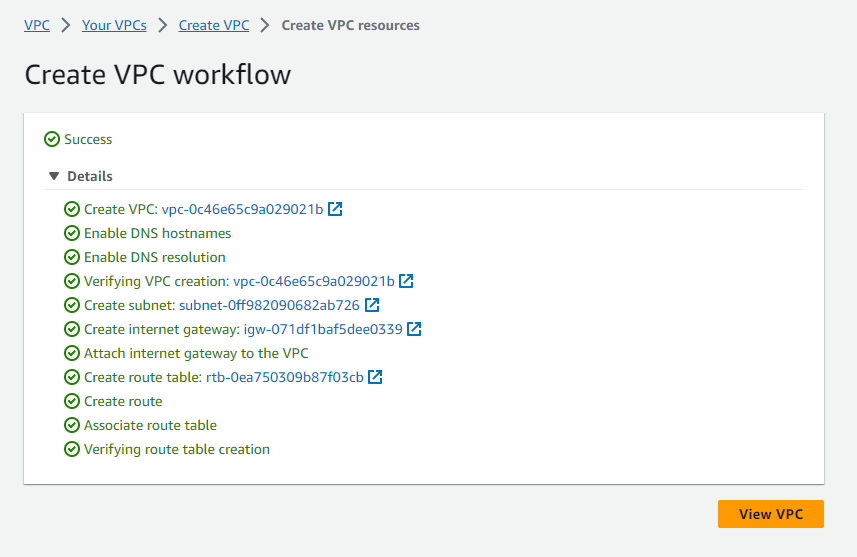Open the route table external link icon
857x557 pixels.
click(376, 377)
